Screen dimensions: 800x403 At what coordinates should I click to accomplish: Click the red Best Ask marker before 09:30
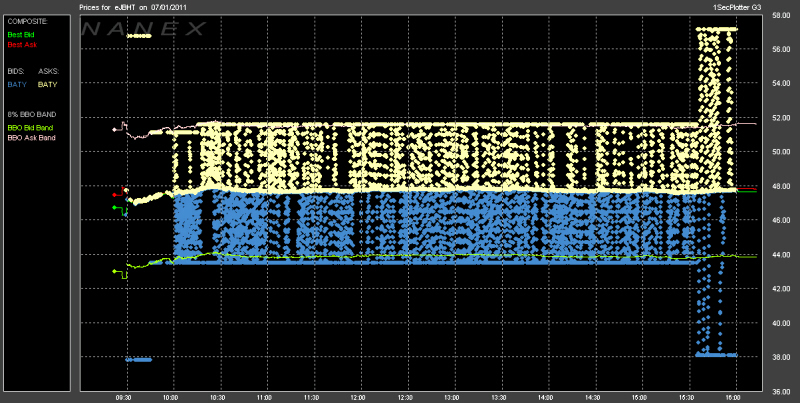coord(114,195)
